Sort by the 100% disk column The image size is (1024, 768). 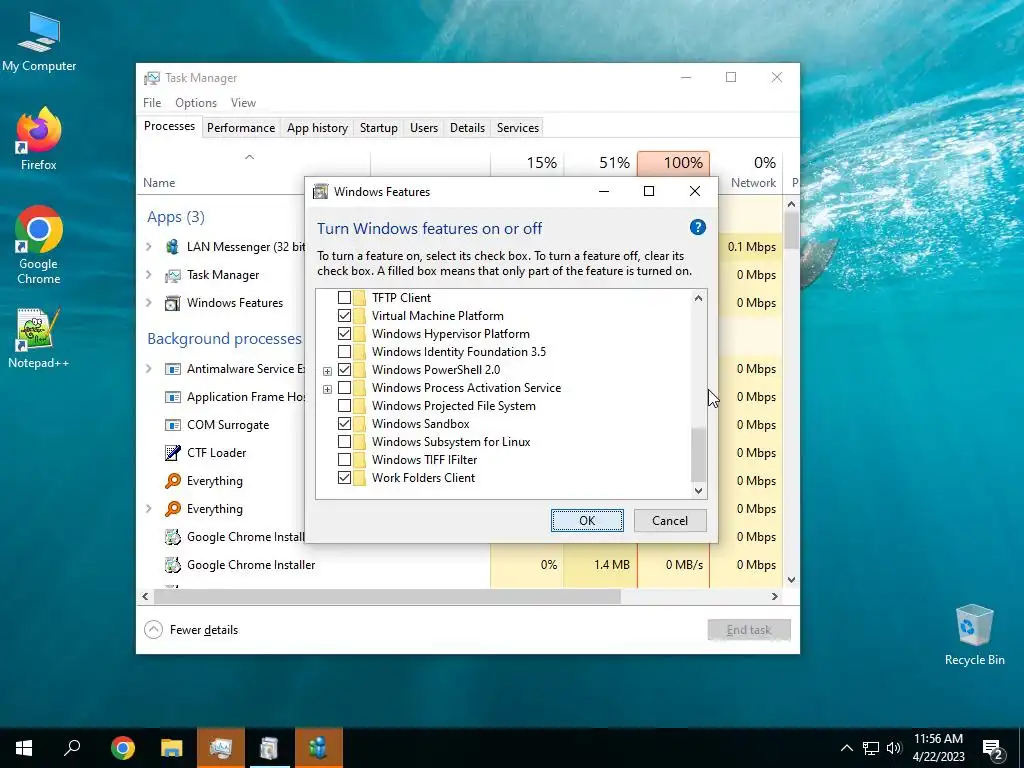coord(673,163)
